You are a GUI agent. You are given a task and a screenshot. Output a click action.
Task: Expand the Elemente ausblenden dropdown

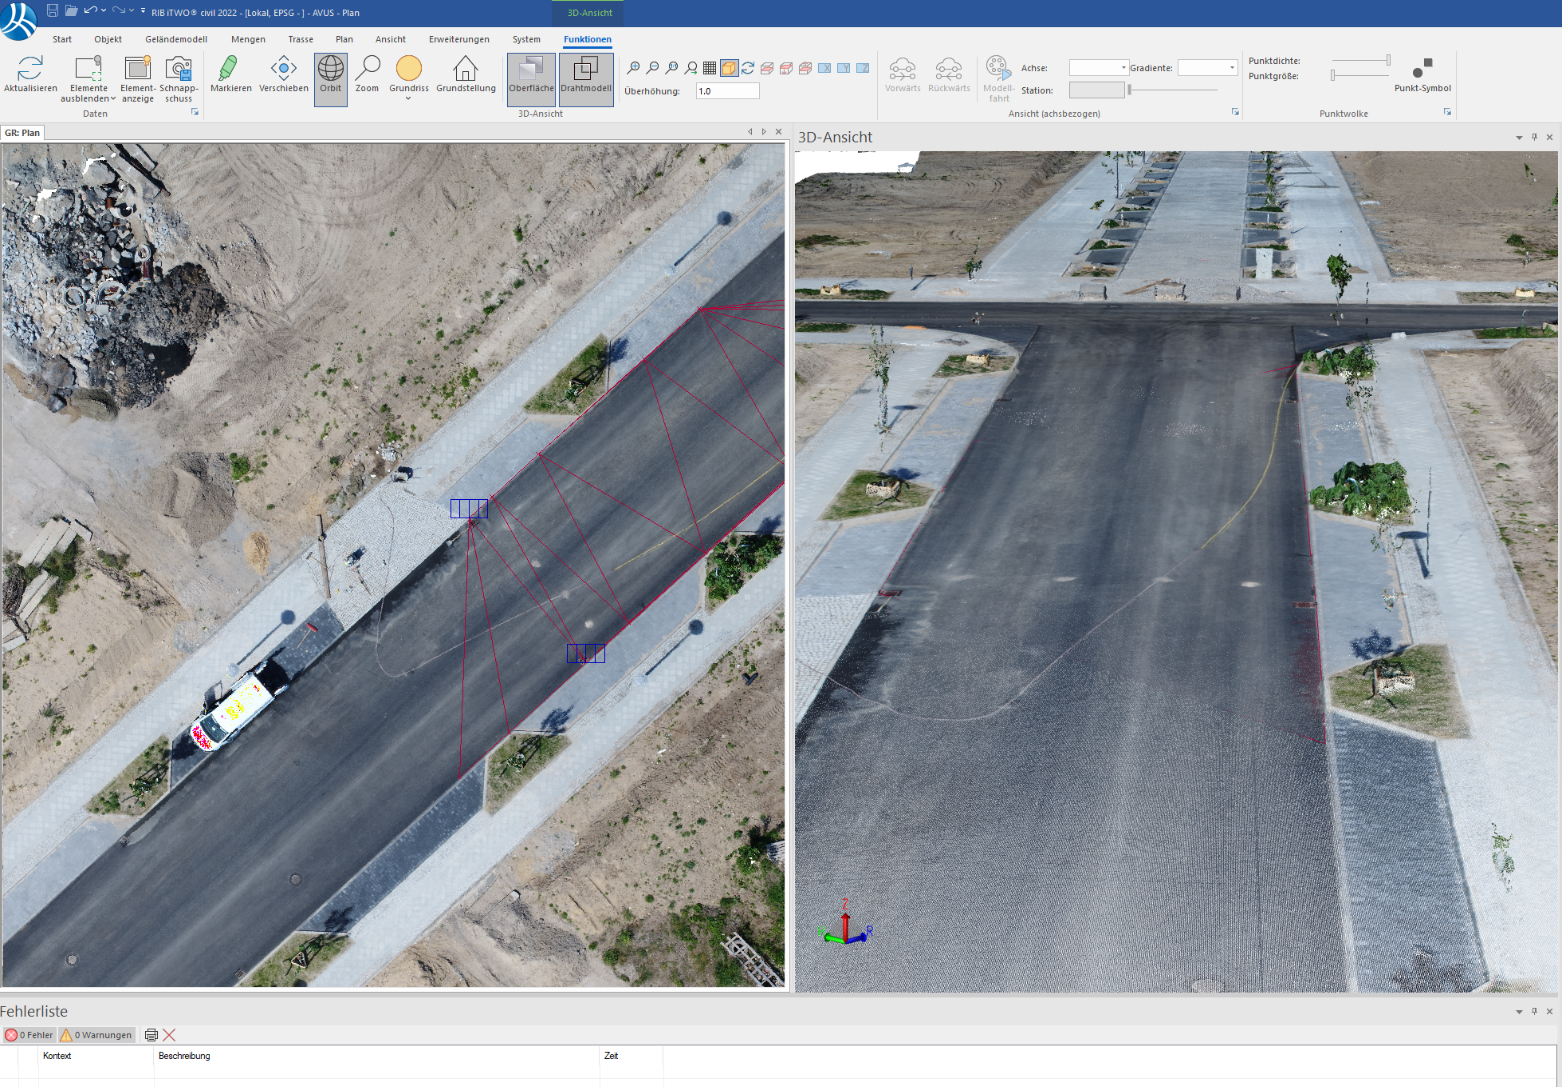(x=88, y=98)
